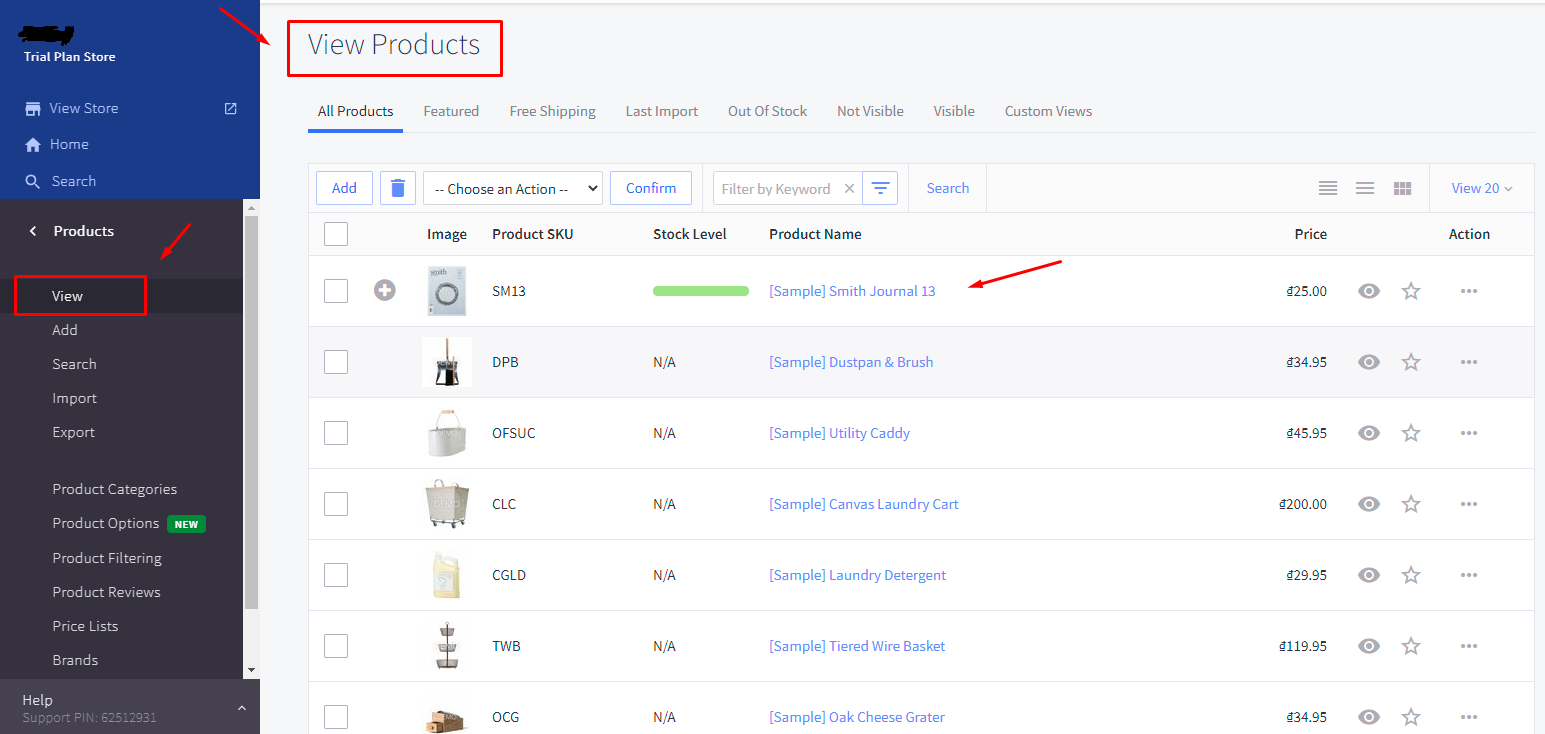Open the Choose an Action dropdown
The width and height of the screenshot is (1545, 734).
point(512,188)
